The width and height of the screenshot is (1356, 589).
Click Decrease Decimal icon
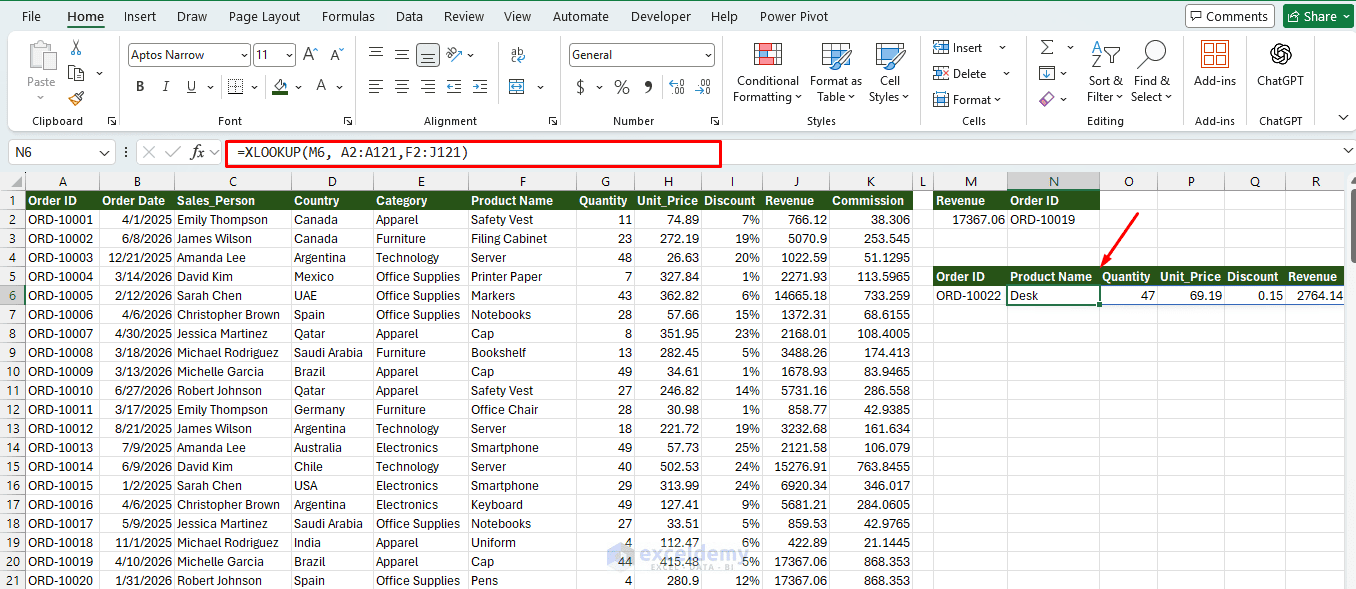704,87
